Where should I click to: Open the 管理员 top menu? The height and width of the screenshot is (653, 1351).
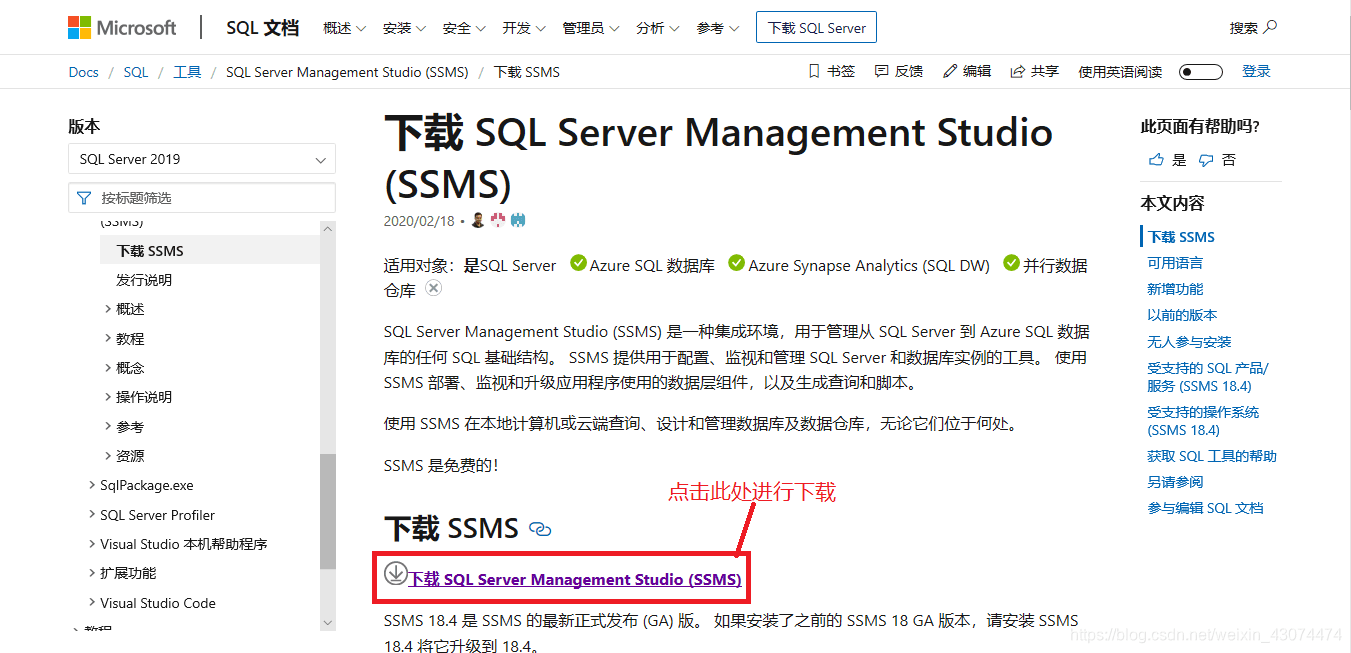click(x=591, y=28)
